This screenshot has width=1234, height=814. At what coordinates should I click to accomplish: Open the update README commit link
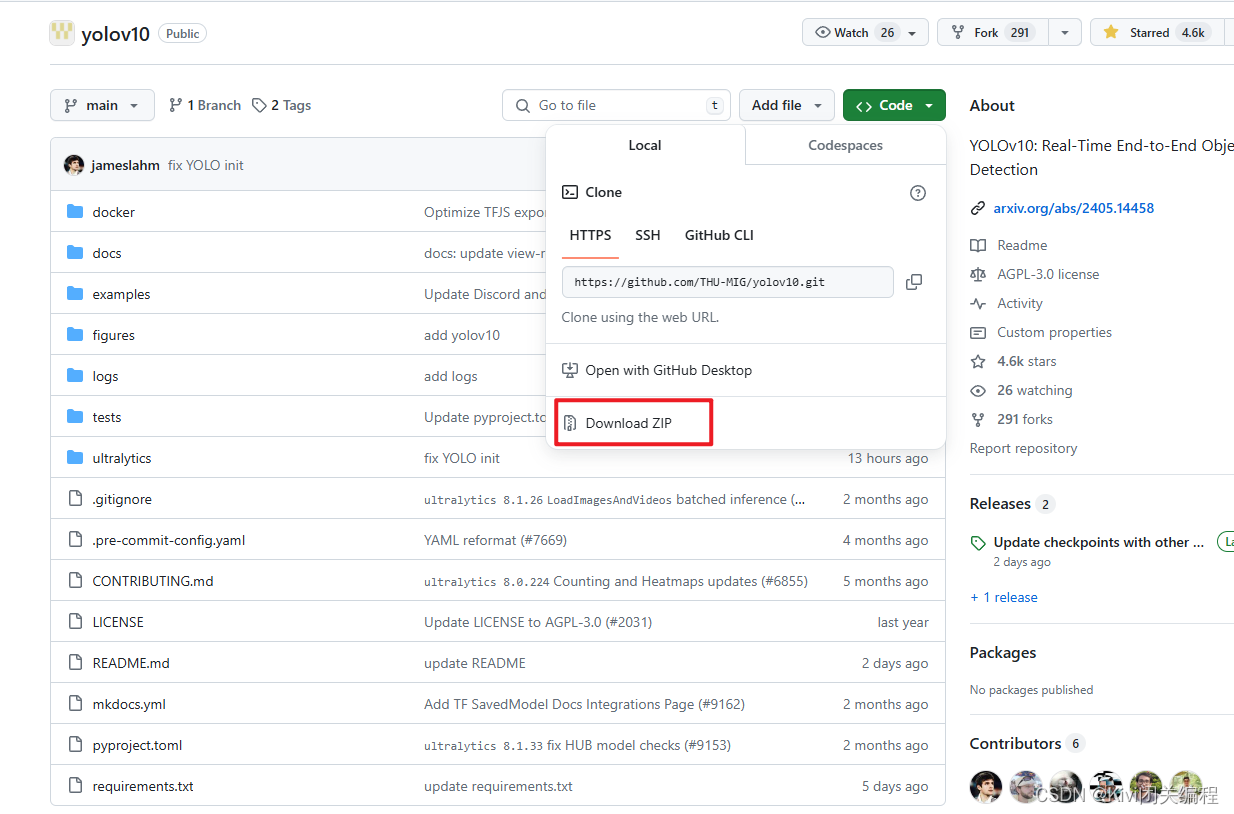(475, 663)
